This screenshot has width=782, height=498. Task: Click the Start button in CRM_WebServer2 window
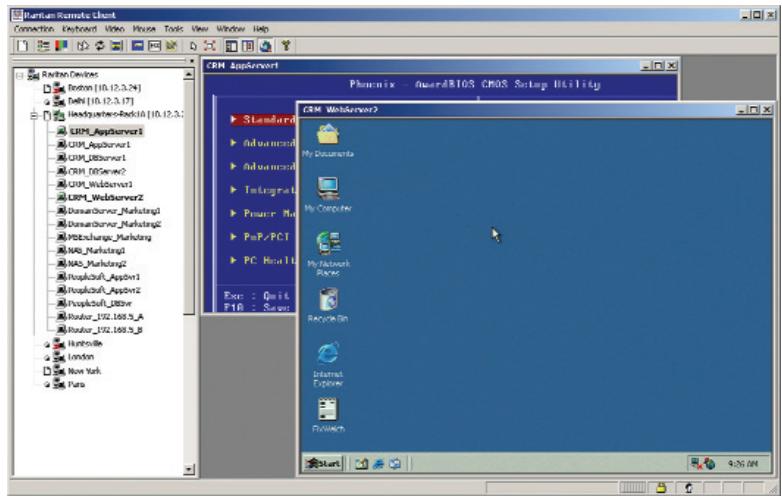(x=323, y=464)
